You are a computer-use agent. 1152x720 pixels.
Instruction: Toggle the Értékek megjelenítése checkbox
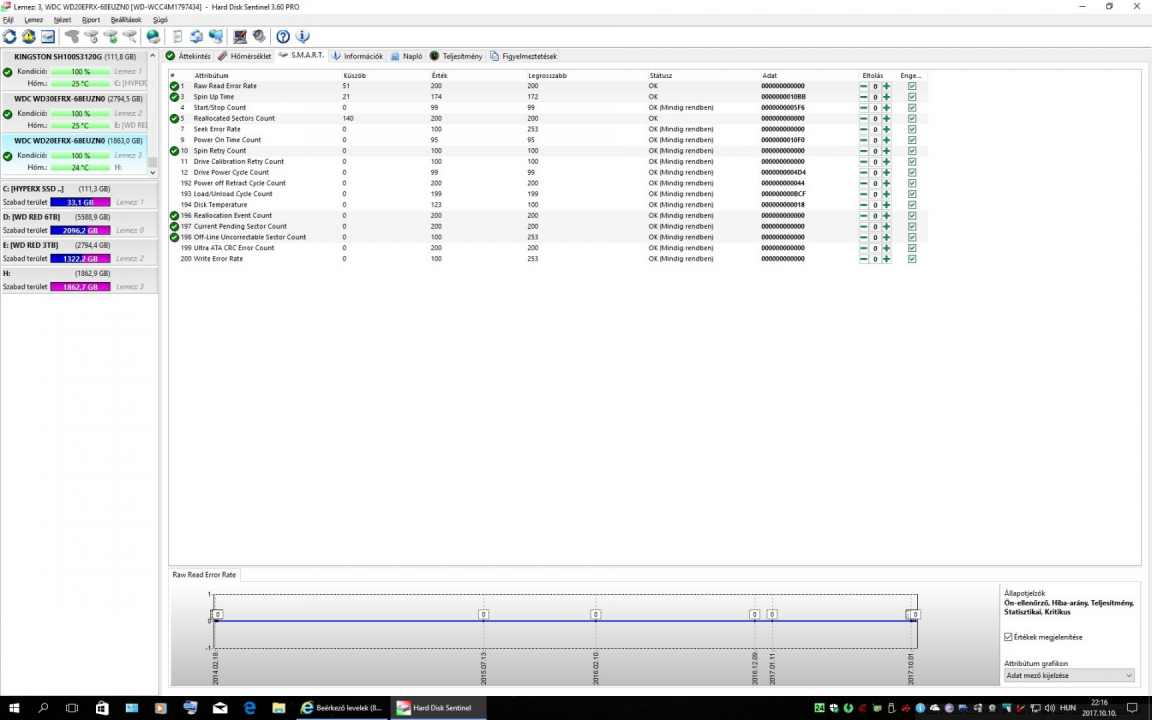(x=1008, y=637)
